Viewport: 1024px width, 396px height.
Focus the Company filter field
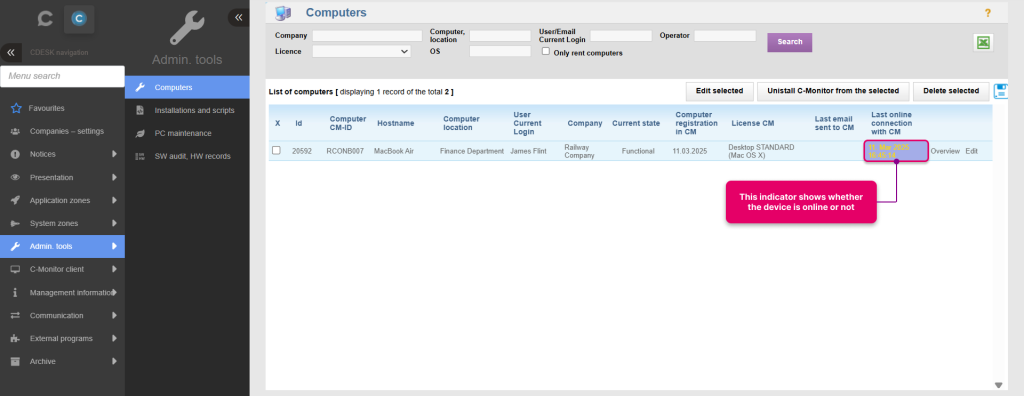[x=367, y=36]
